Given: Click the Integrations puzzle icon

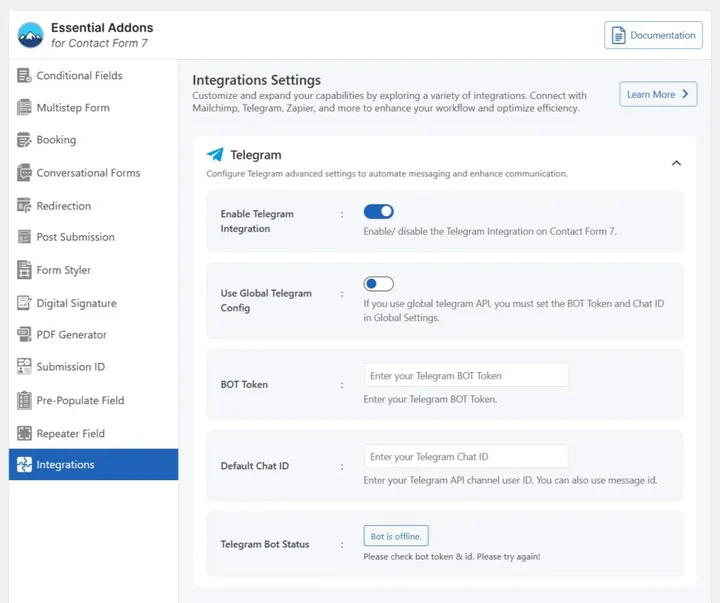Looking at the screenshot, I should coord(24,464).
